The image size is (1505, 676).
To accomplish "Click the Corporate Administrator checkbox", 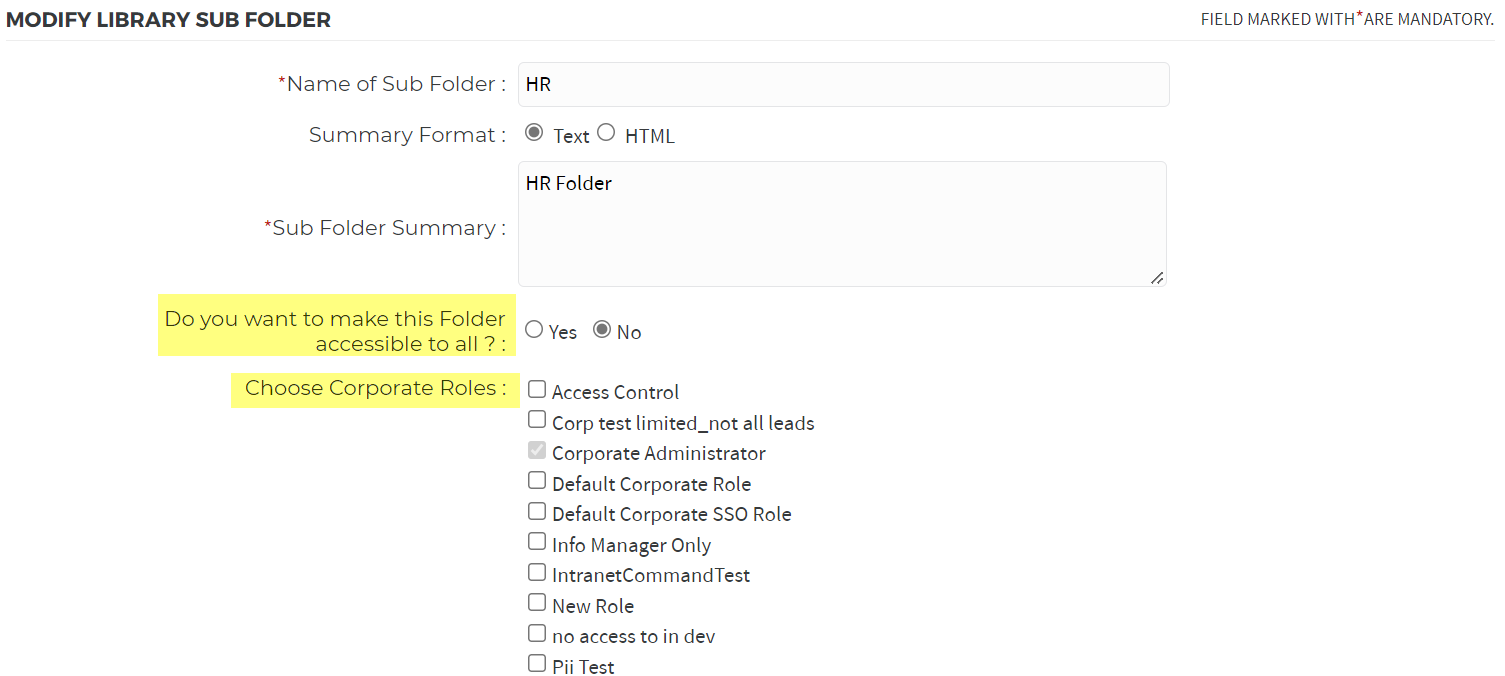I will click(x=537, y=451).
